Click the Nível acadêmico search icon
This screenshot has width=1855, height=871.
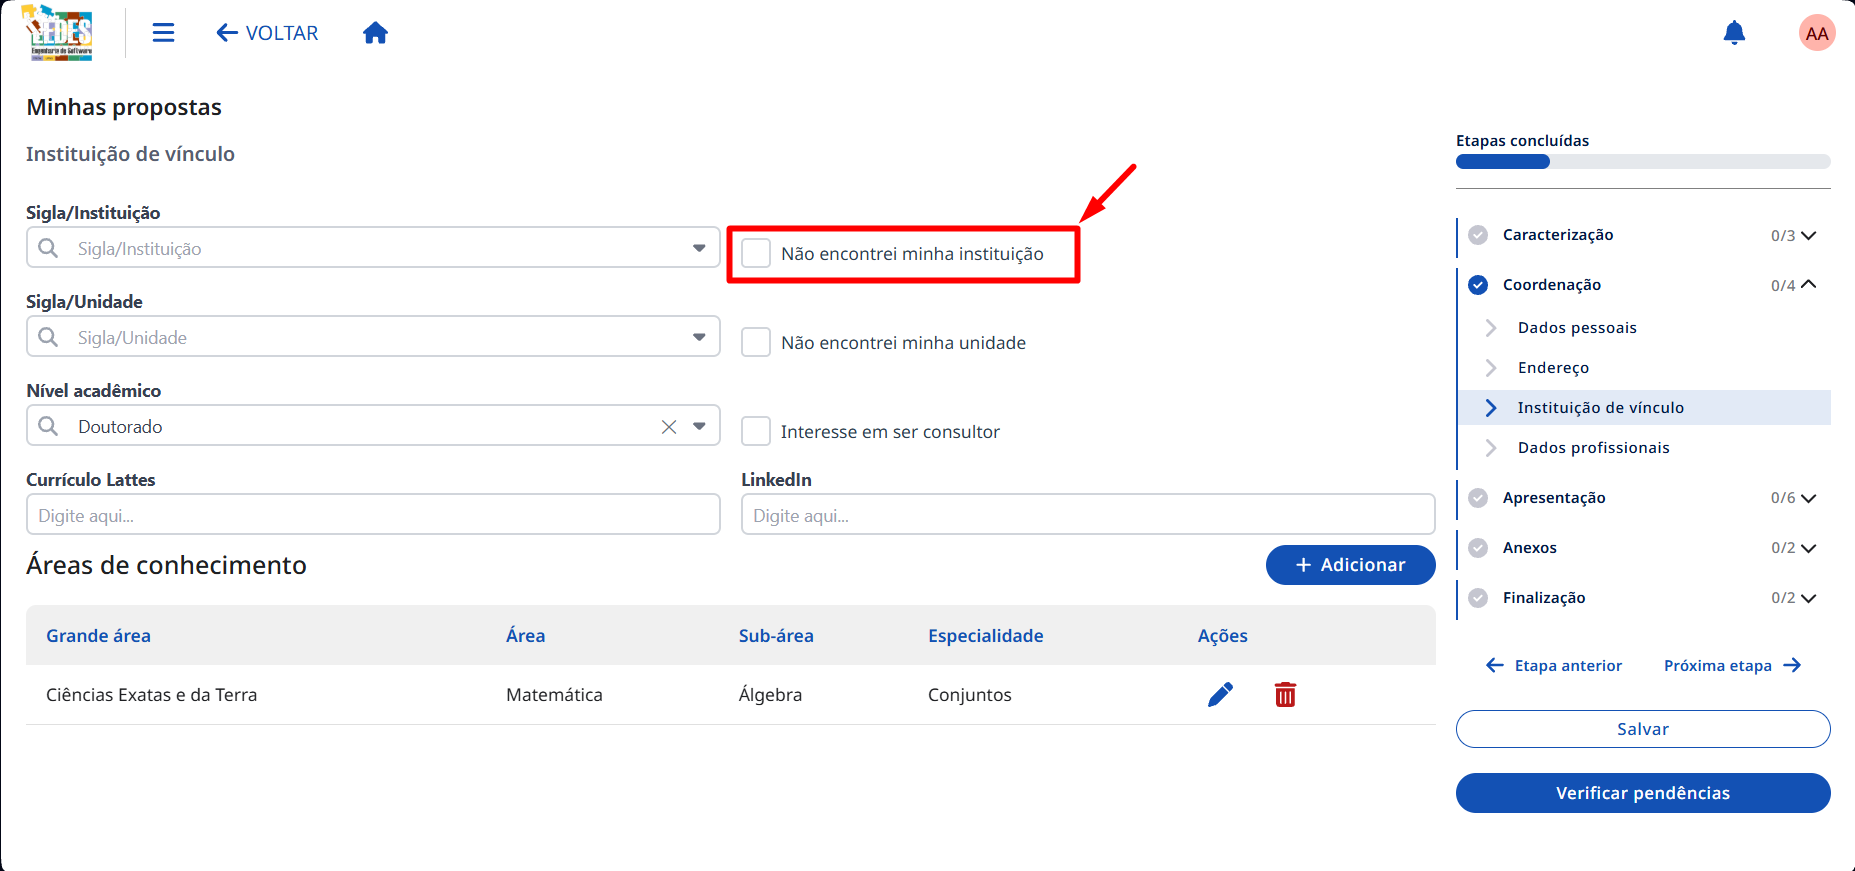(48, 426)
